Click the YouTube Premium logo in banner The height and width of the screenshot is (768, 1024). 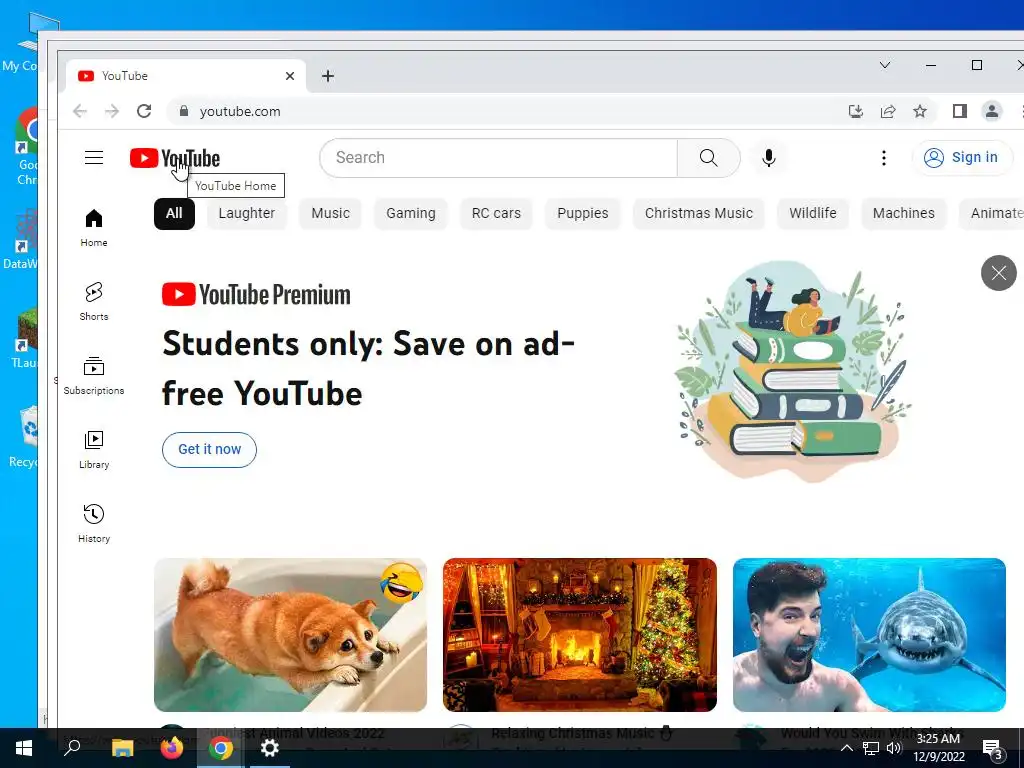(256, 295)
